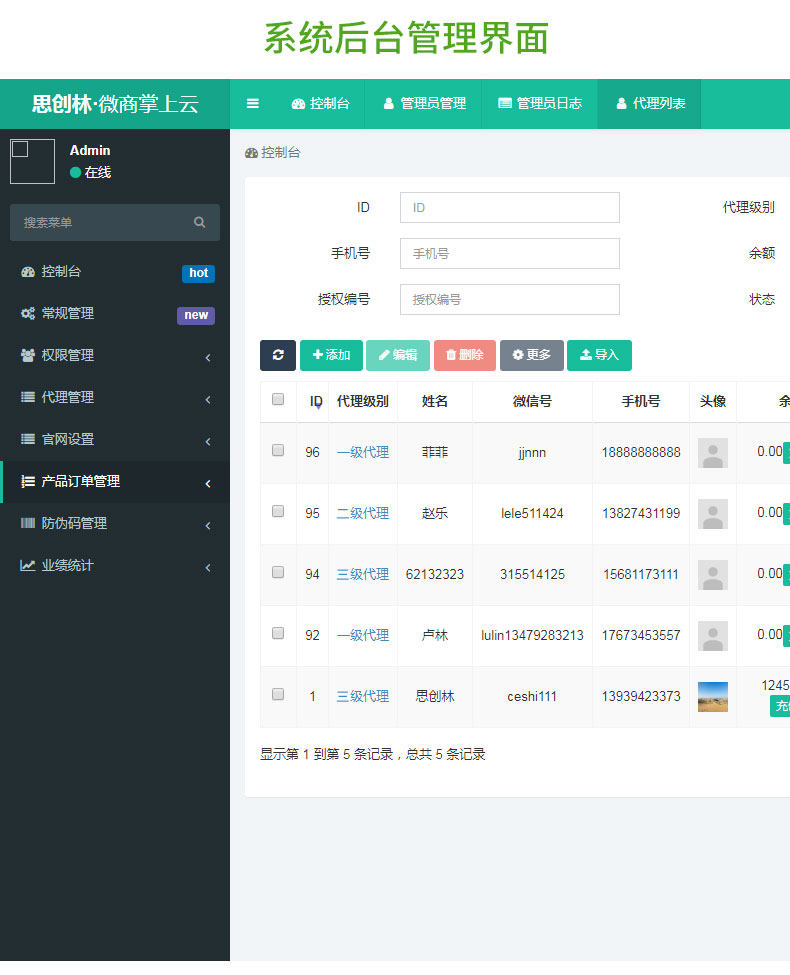
Task: Click the 姓名 column header
Action: [x=435, y=402]
